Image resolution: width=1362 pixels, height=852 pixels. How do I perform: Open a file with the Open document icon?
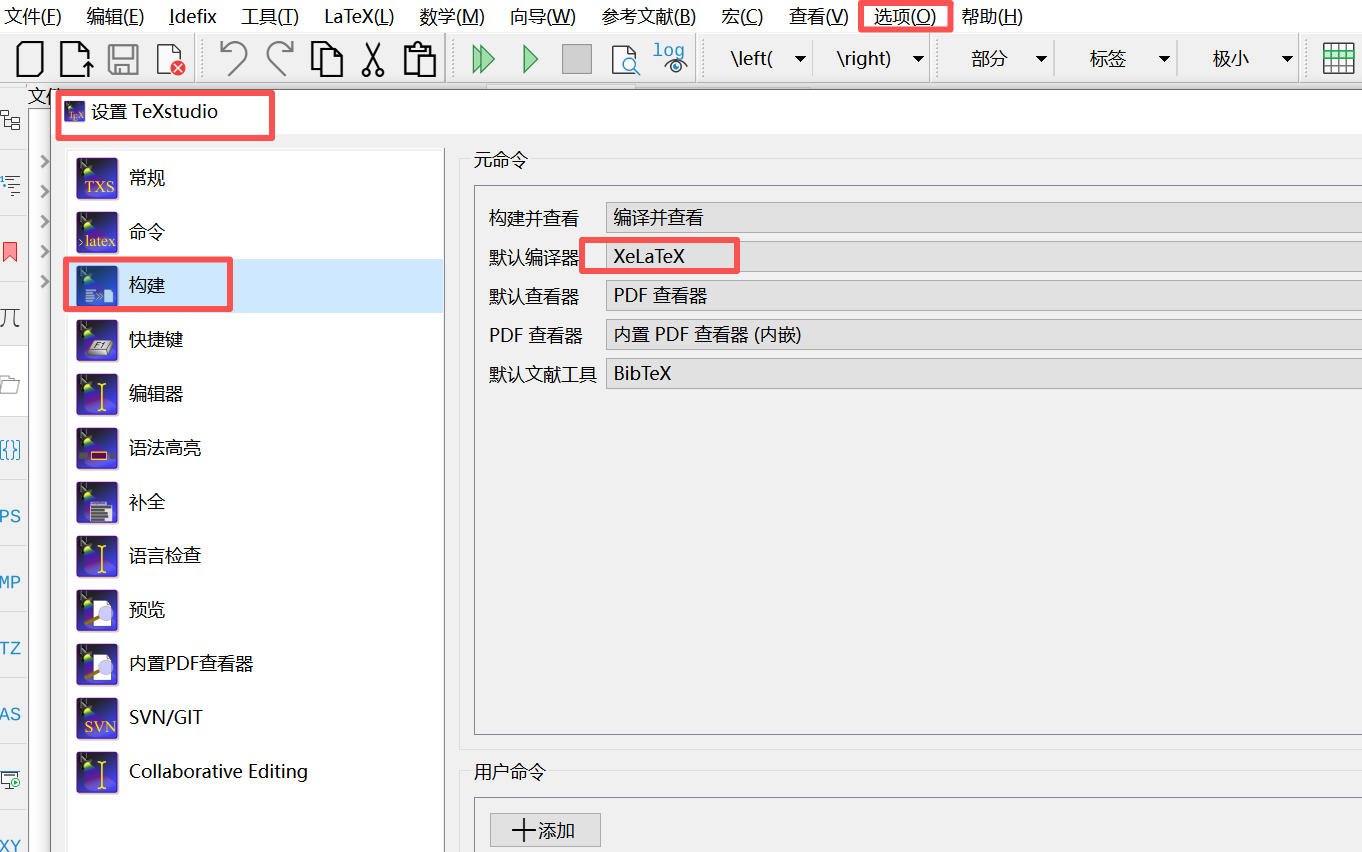coord(77,59)
